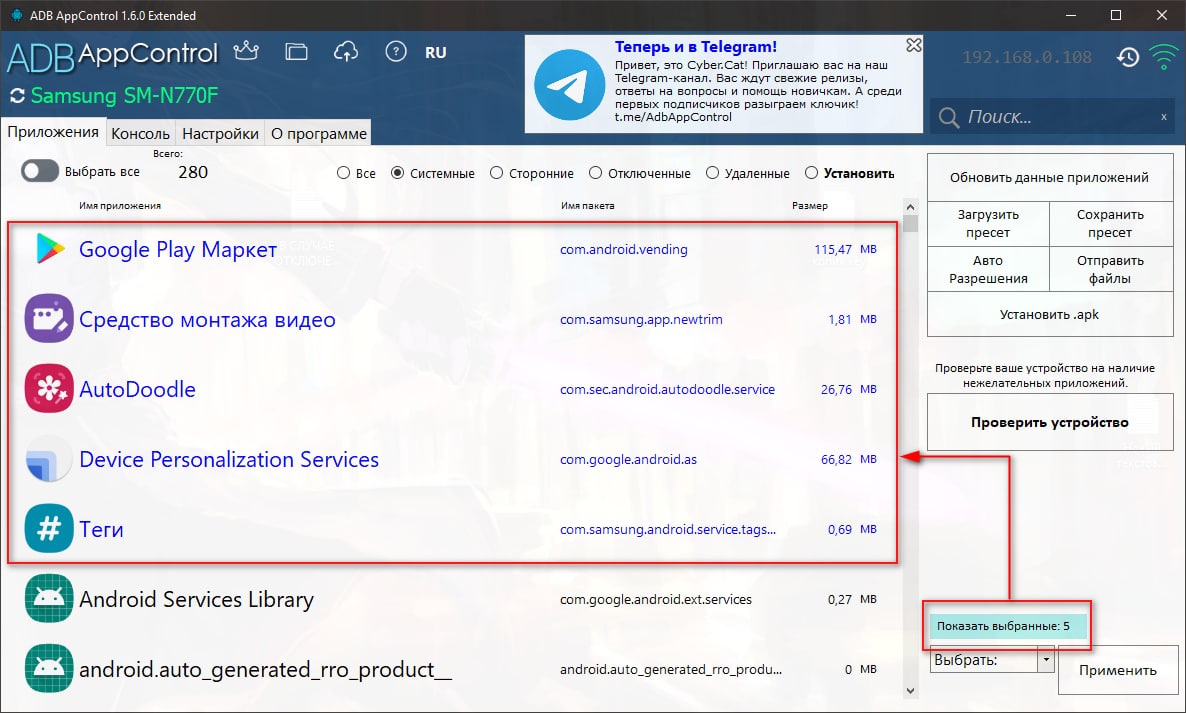Click the cloud upload icon
The width and height of the screenshot is (1186, 713).
pos(346,51)
